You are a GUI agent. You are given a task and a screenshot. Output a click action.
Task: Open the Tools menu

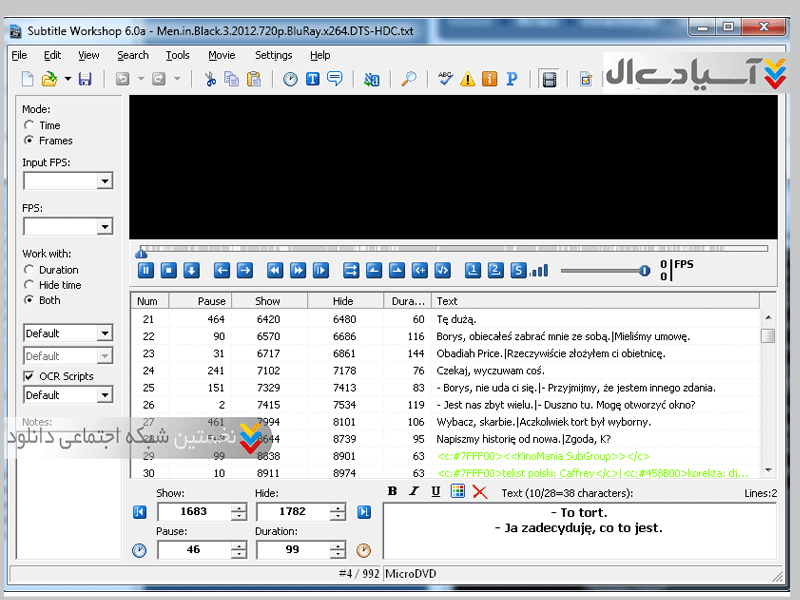pos(177,55)
